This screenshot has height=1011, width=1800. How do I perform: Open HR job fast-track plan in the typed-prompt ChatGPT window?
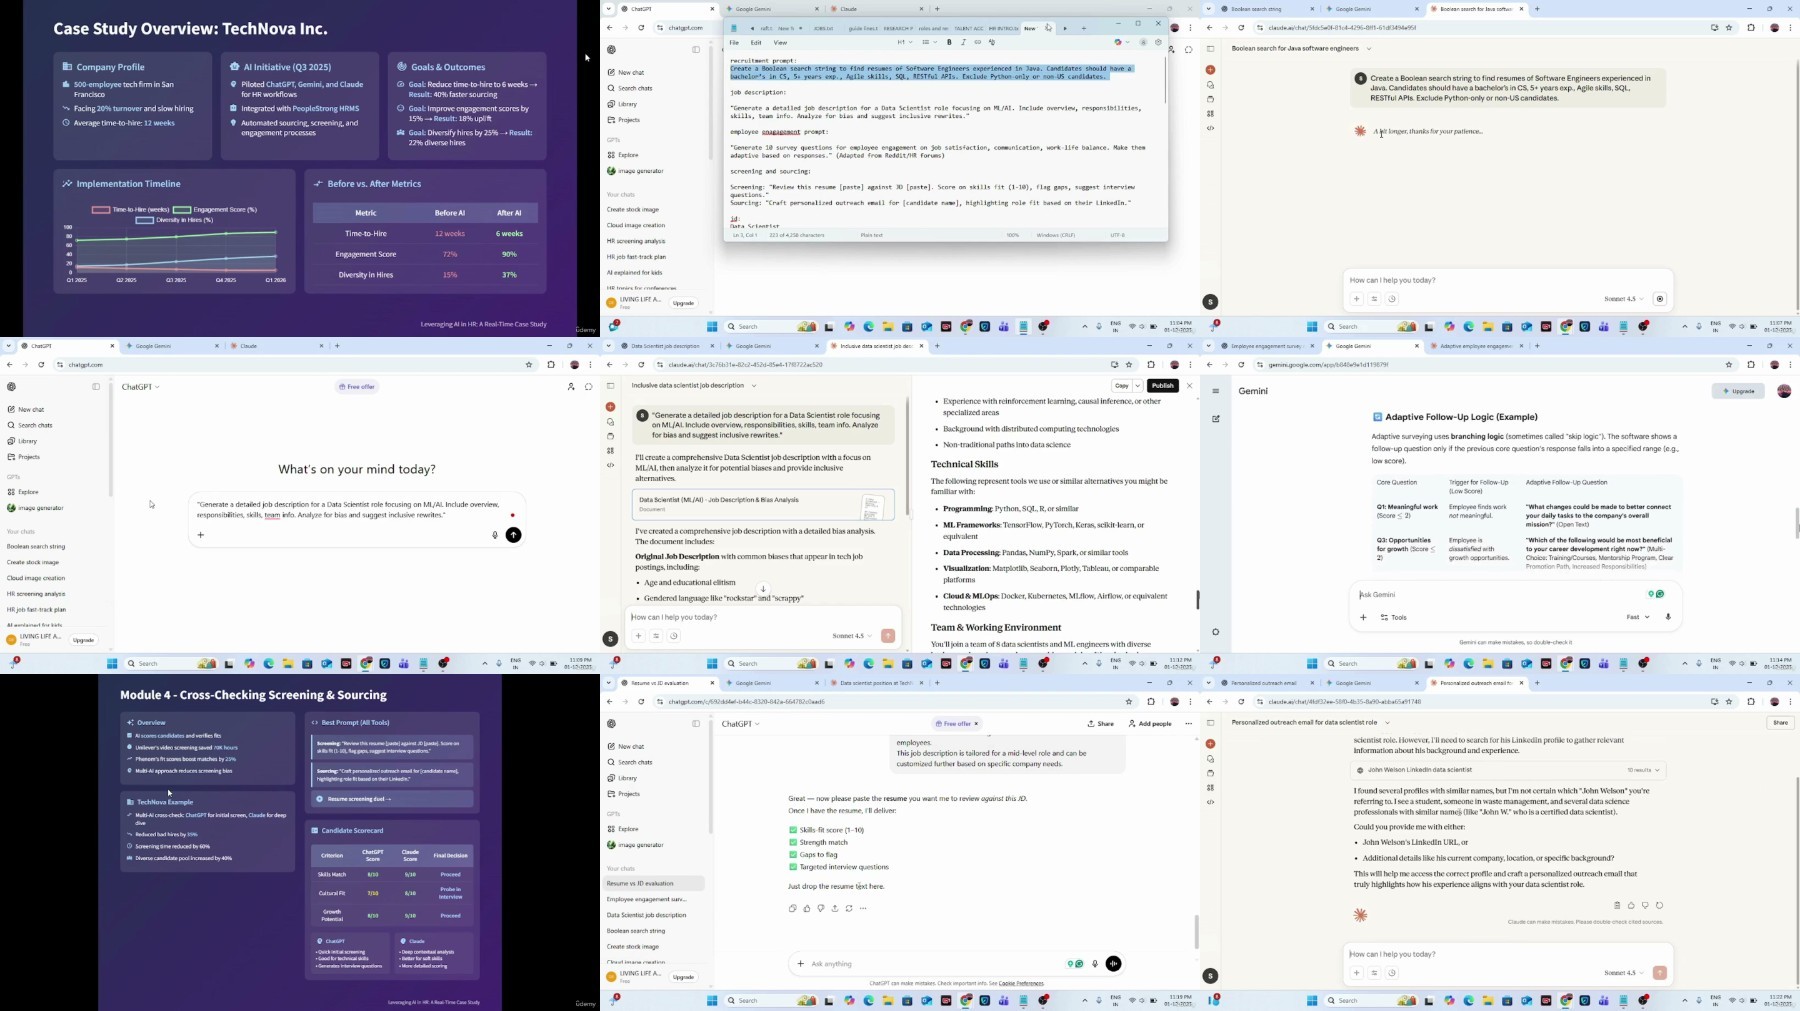36,610
